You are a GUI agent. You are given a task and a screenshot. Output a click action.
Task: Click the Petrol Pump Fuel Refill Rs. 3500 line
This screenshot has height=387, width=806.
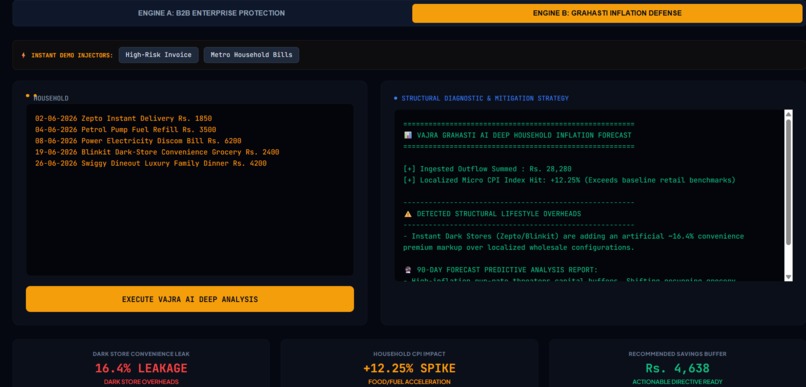(x=125, y=130)
